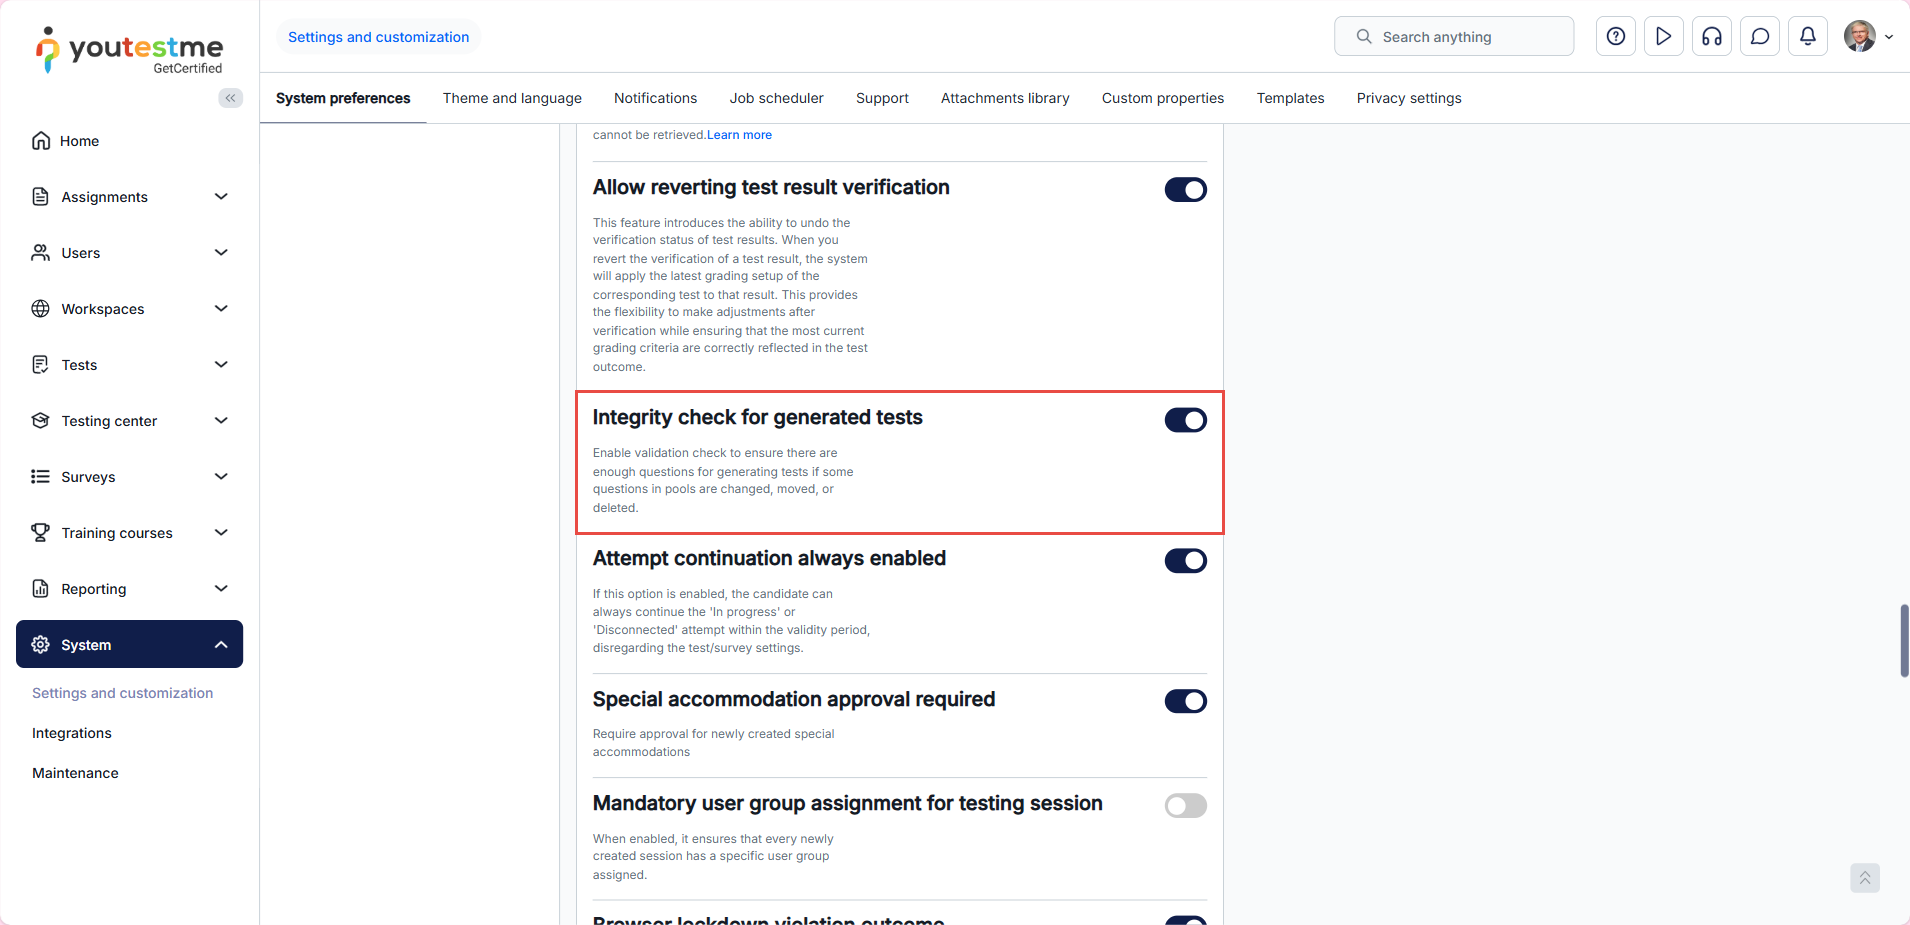Open the Privacy settings tab
This screenshot has width=1910, height=925.
pyautogui.click(x=1408, y=98)
